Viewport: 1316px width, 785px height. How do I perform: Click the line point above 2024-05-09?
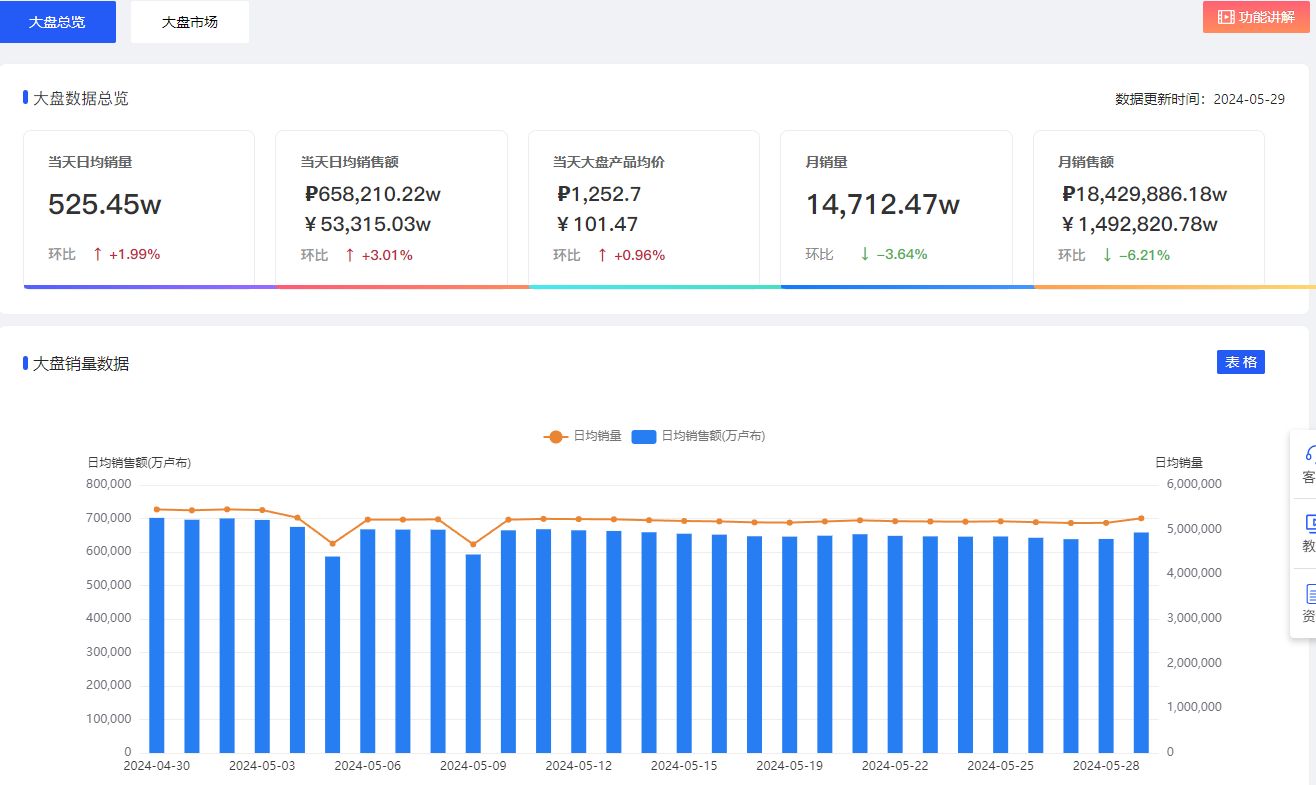click(x=473, y=545)
